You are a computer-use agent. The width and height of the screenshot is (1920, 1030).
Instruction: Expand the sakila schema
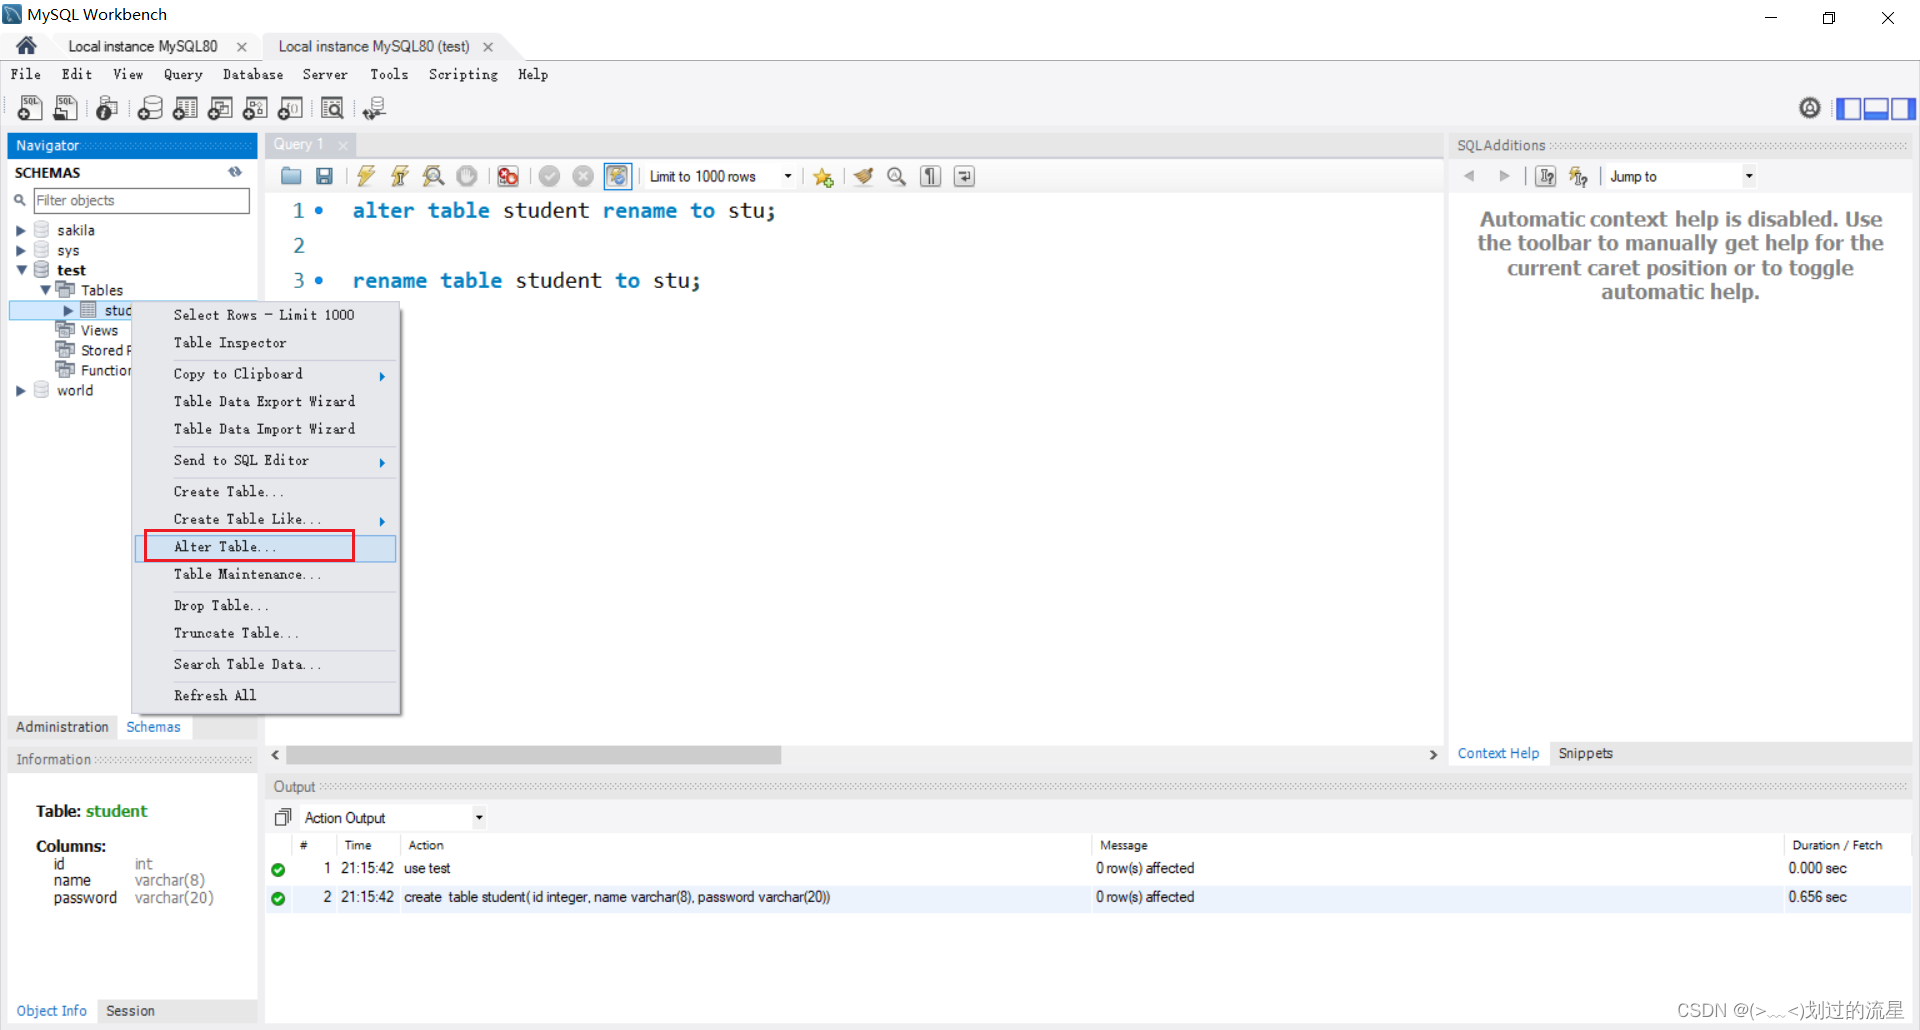20,230
